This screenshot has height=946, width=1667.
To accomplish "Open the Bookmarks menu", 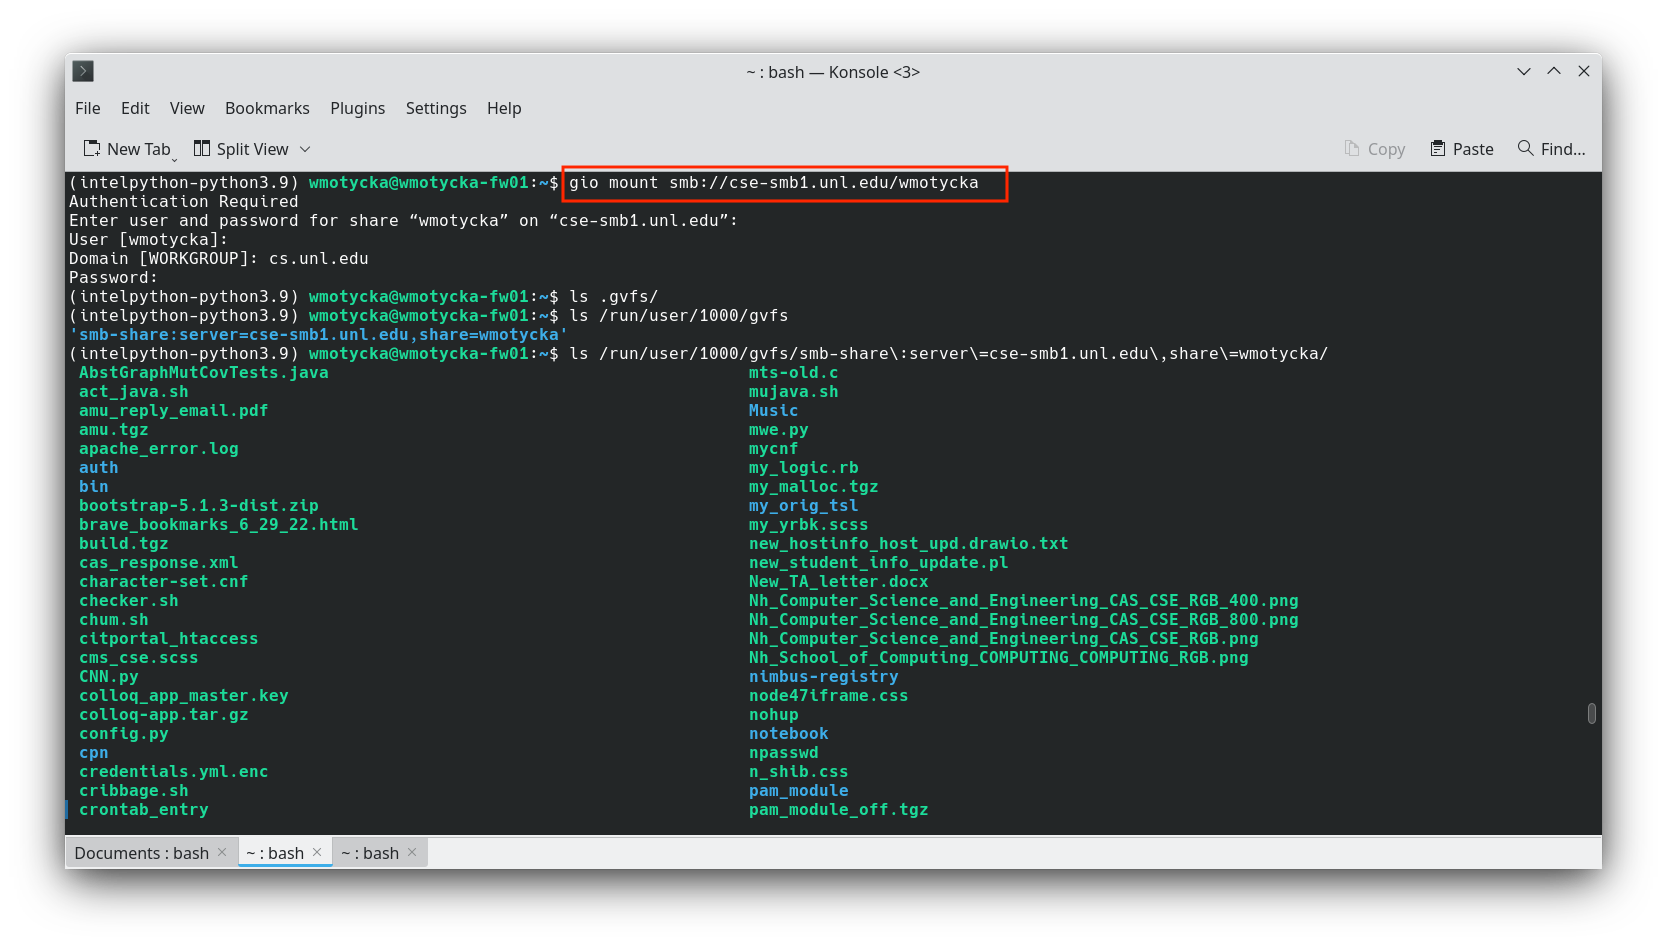I will click(x=267, y=108).
